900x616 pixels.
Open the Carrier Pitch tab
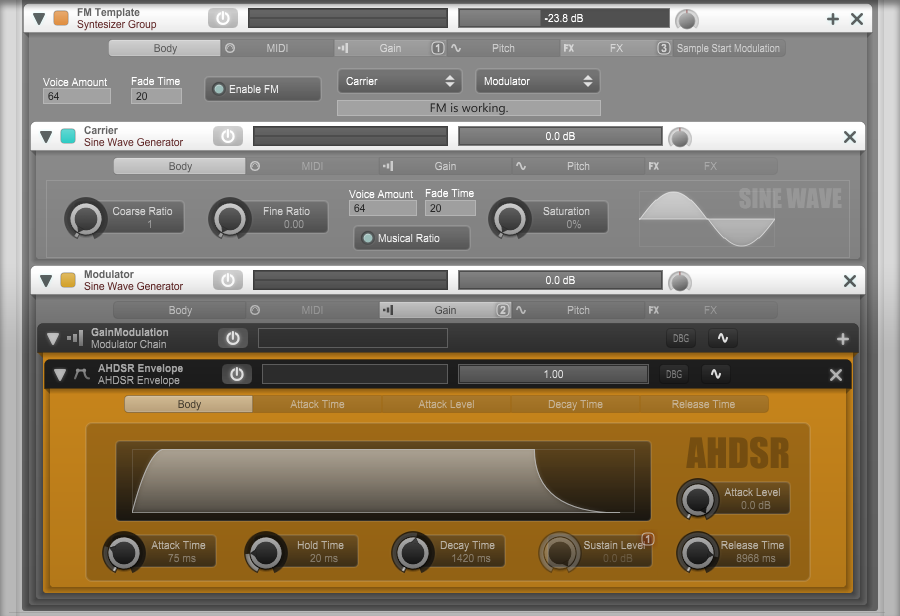coord(578,166)
